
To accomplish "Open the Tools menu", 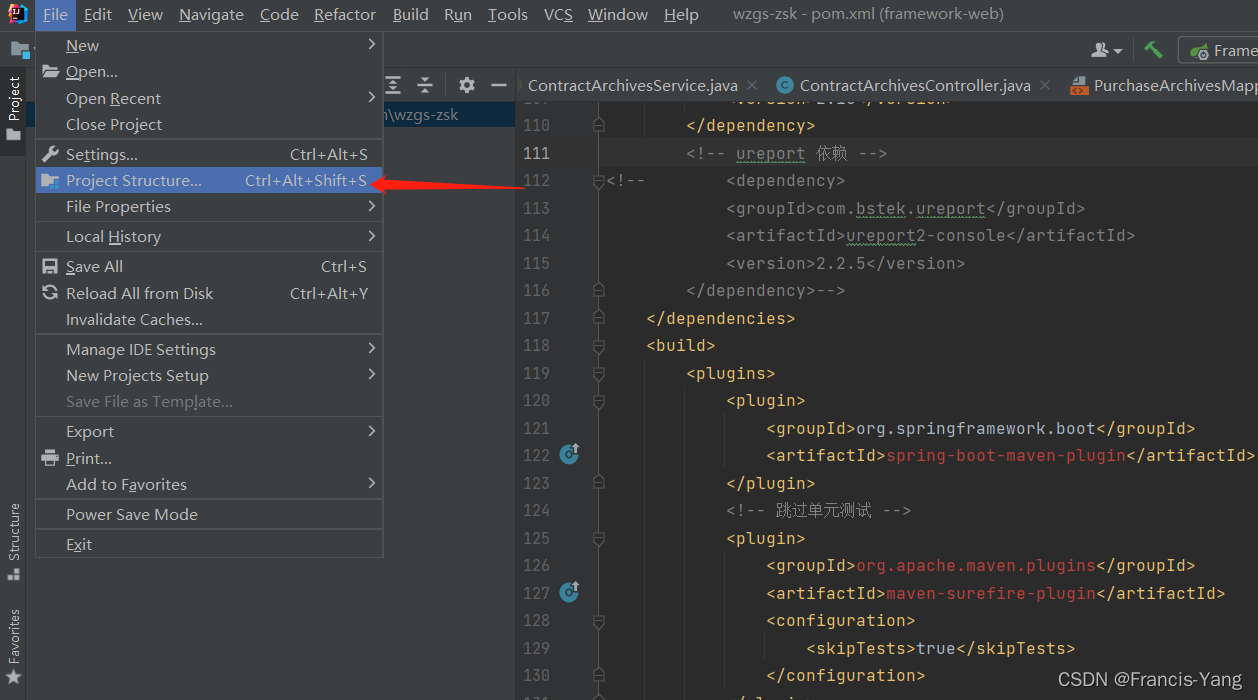I will coord(508,14).
